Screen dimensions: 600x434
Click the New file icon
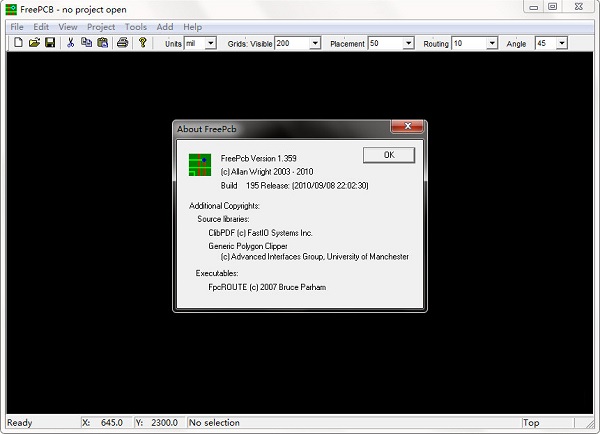(x=18, y=42)
